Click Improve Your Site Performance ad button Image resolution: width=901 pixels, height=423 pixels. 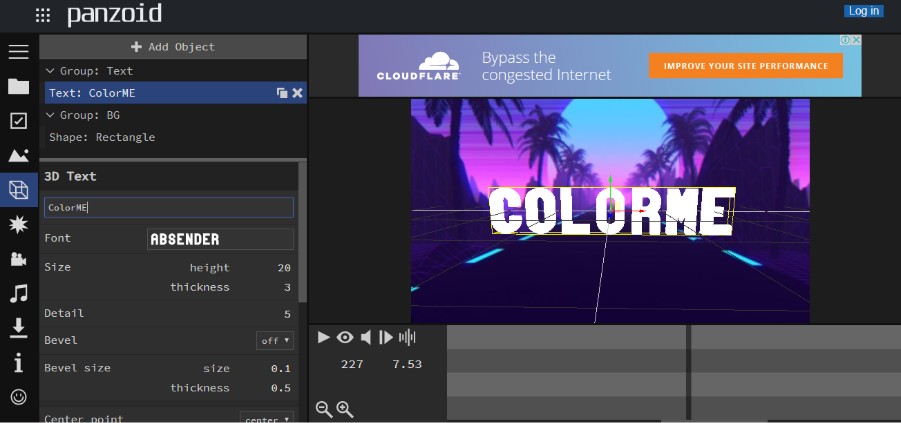(746, 66)
